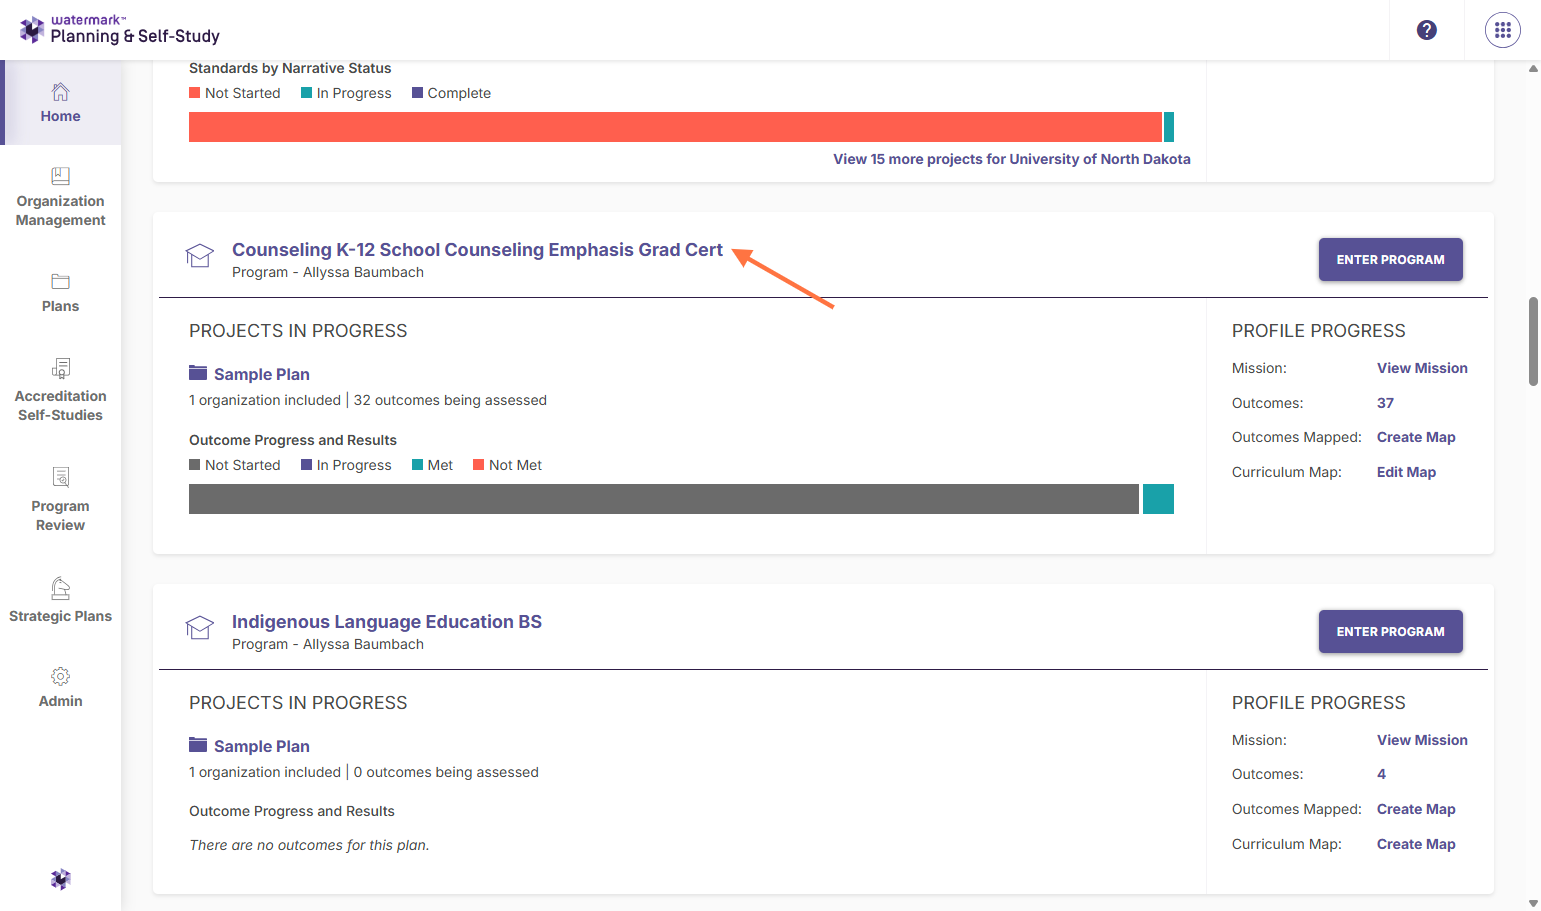The height and width of the screenshot is (911, 1541).
Task: Create Map for Indigenous Language Curriculum Map
Action: 1416,844
